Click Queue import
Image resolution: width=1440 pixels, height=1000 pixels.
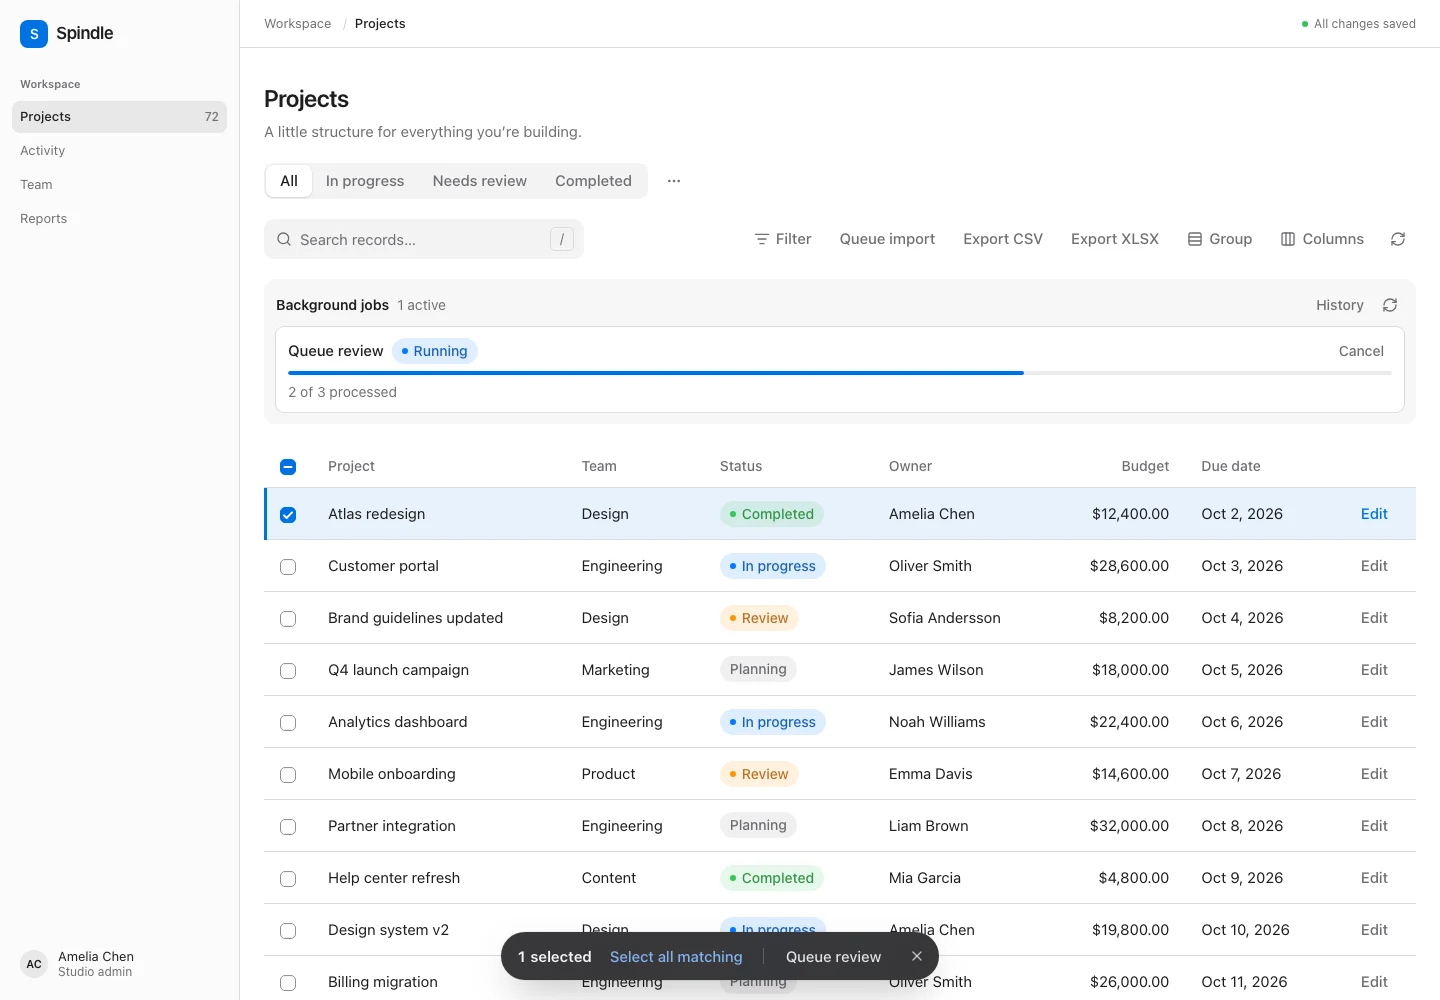pos(887,239)
